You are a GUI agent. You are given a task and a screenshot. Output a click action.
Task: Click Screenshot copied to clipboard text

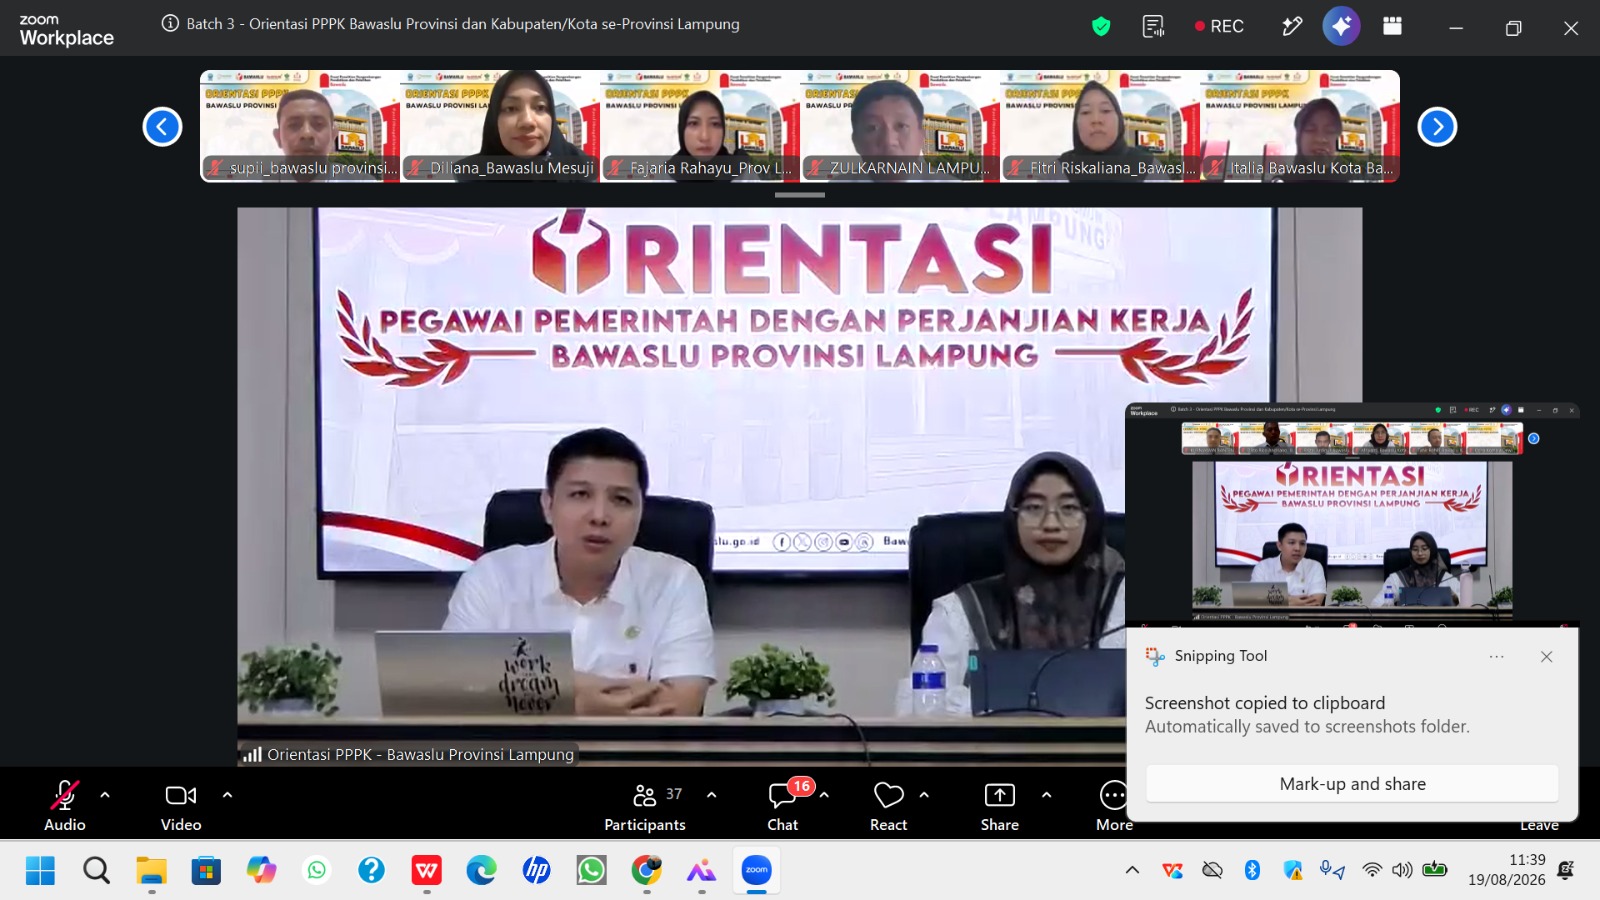(1265, 703)
